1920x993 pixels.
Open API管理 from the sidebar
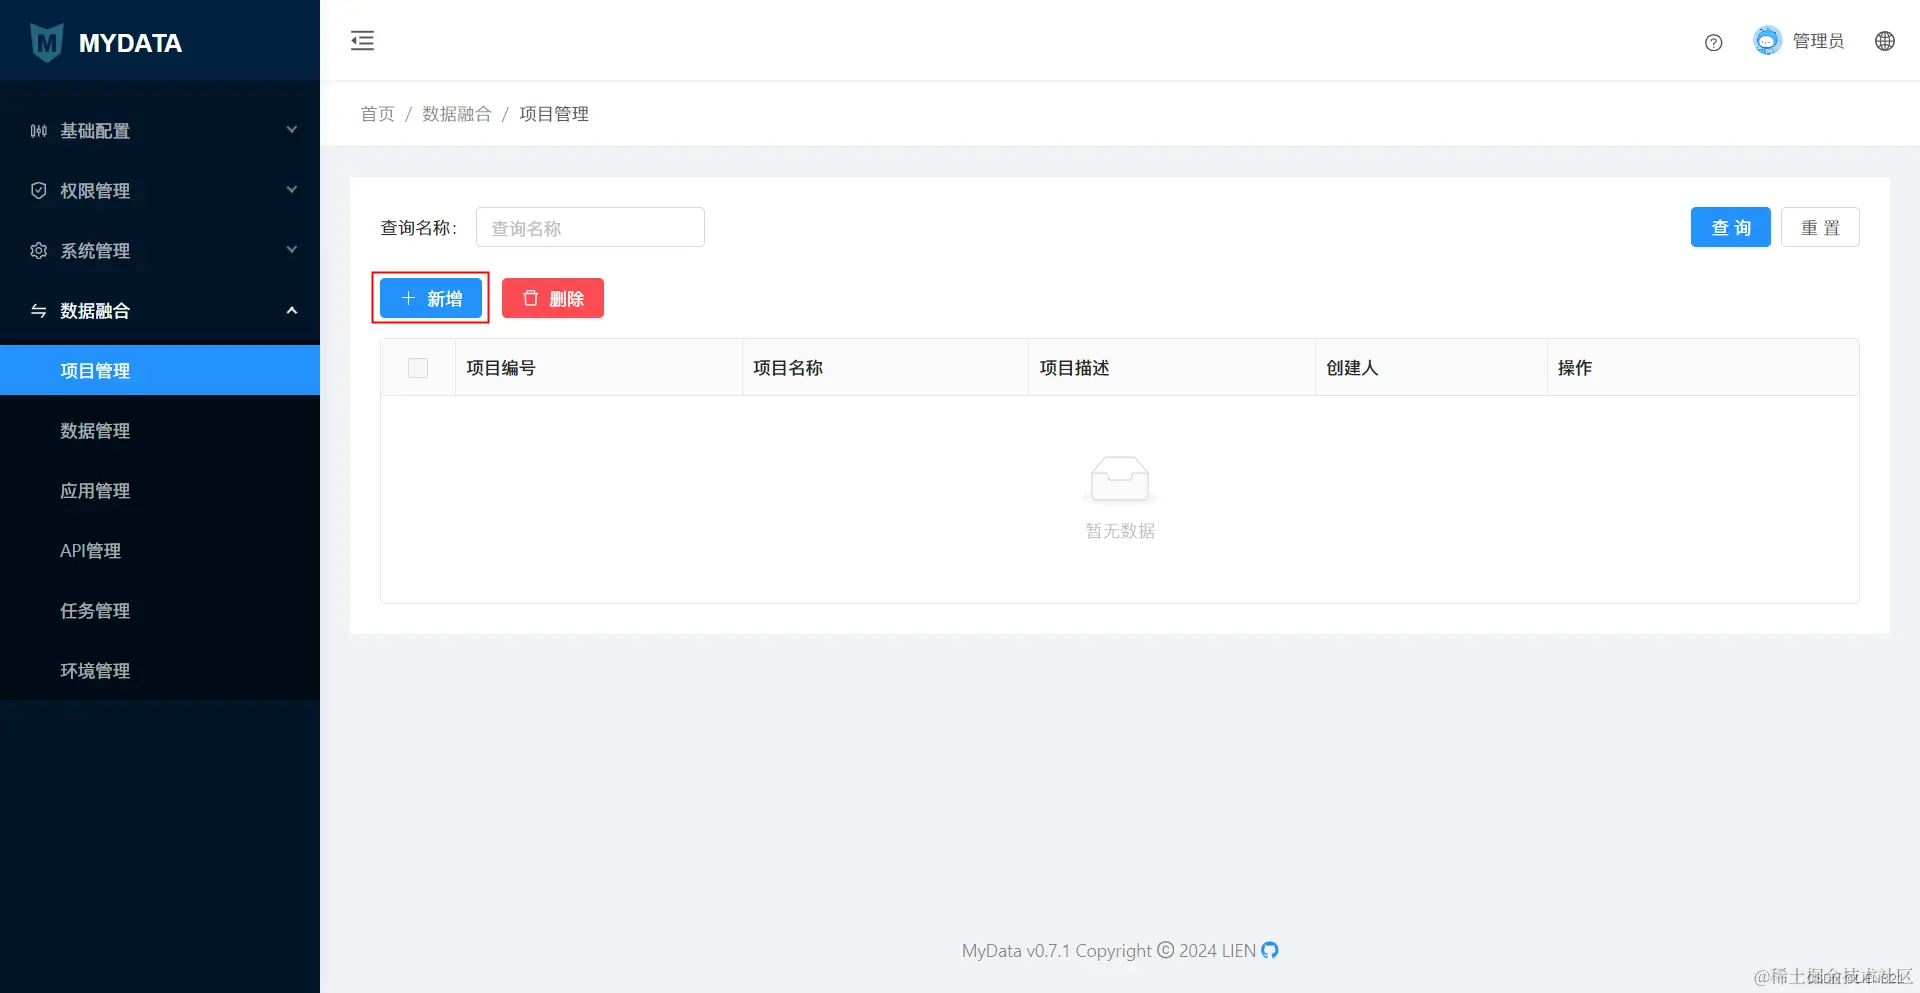pos(89,550)
